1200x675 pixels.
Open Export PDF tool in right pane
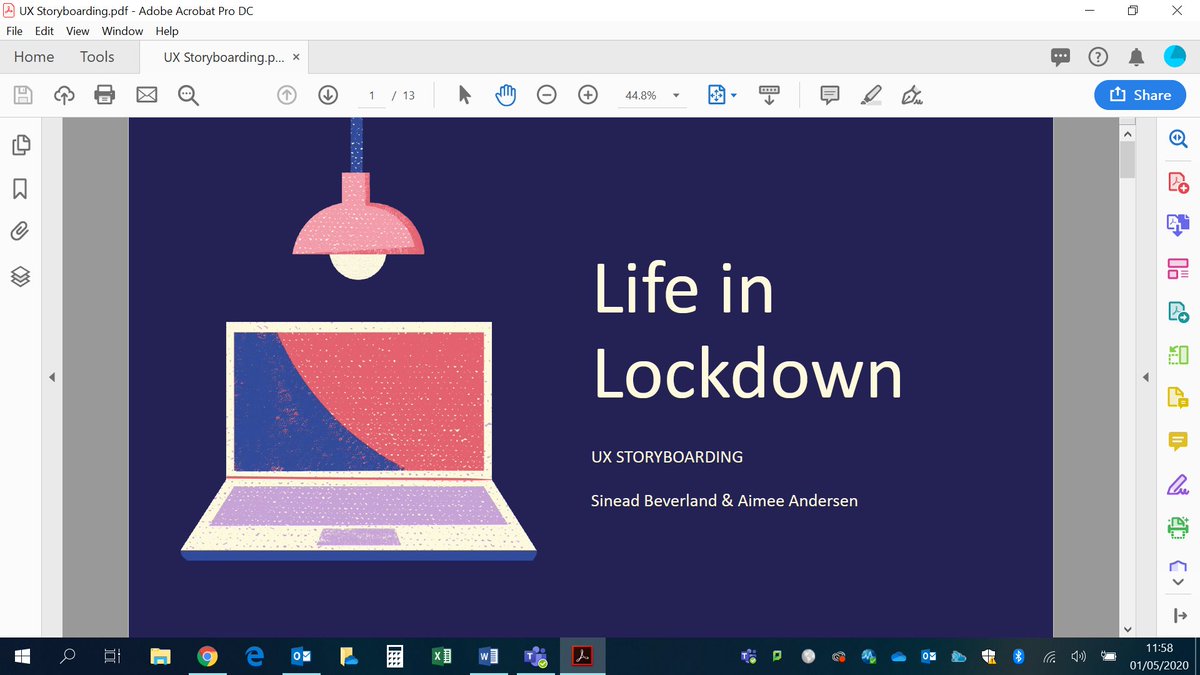click(x=1178, y=312)
